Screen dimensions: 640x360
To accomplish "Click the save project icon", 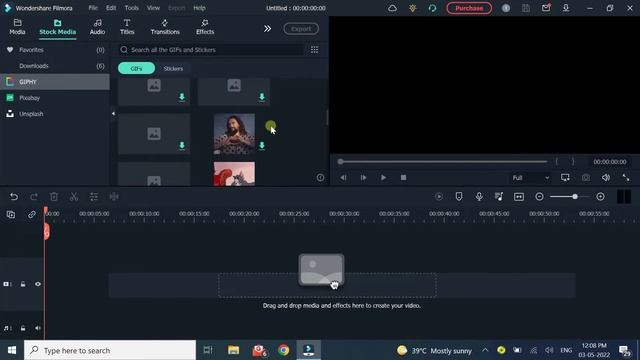I will [526, 8].
